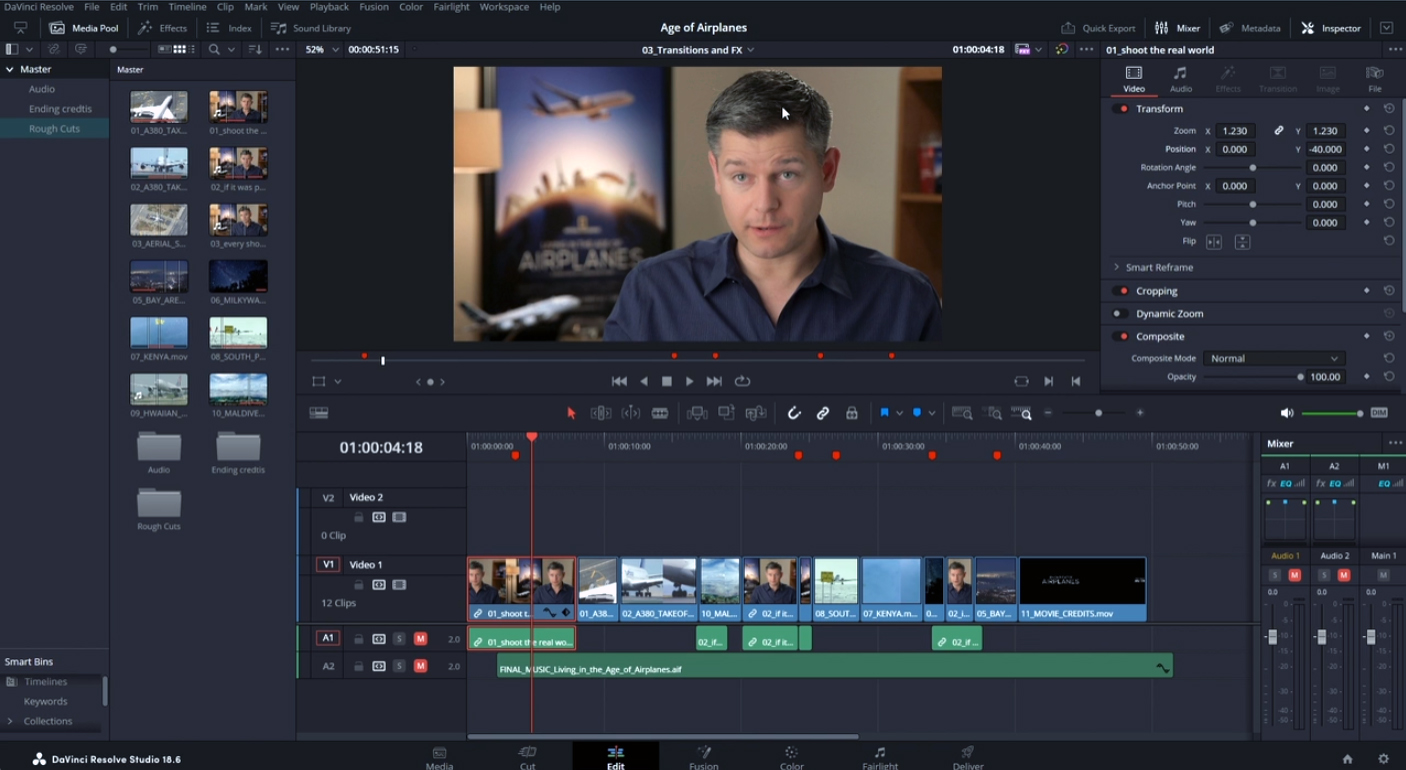The image size is (1406, 770).
Task: Click the position lock padlock icon
Action: [852, 413]
